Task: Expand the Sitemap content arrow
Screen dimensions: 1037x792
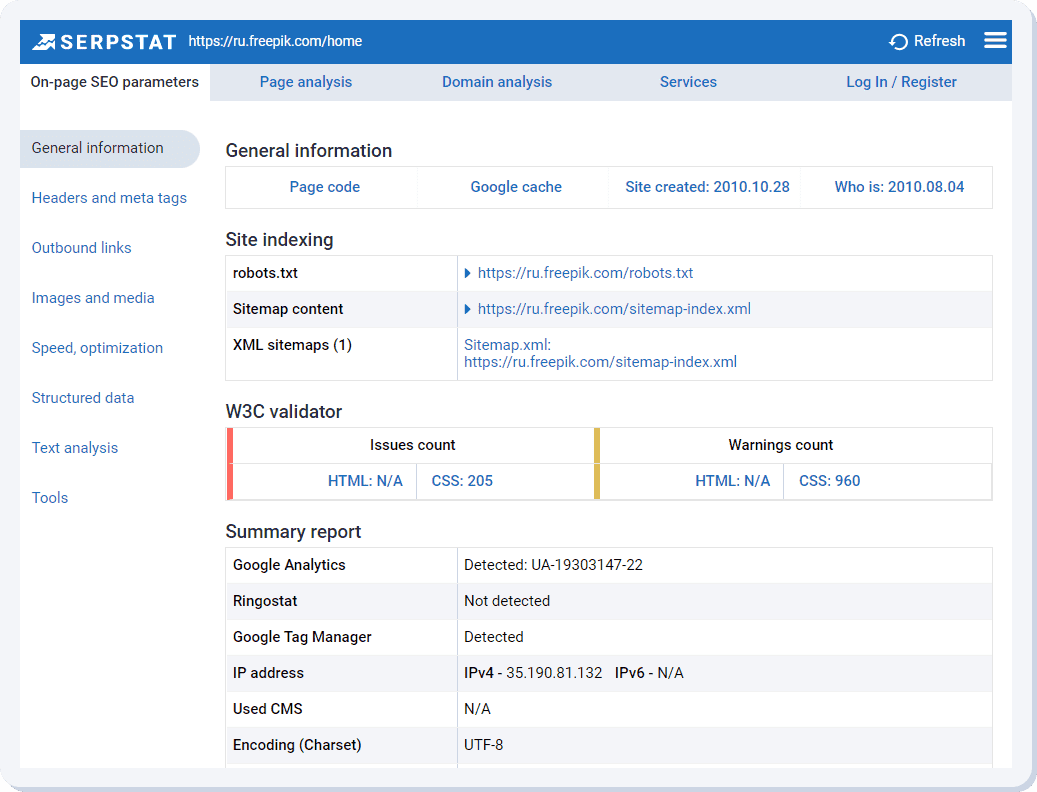Action: pos(468,309)
